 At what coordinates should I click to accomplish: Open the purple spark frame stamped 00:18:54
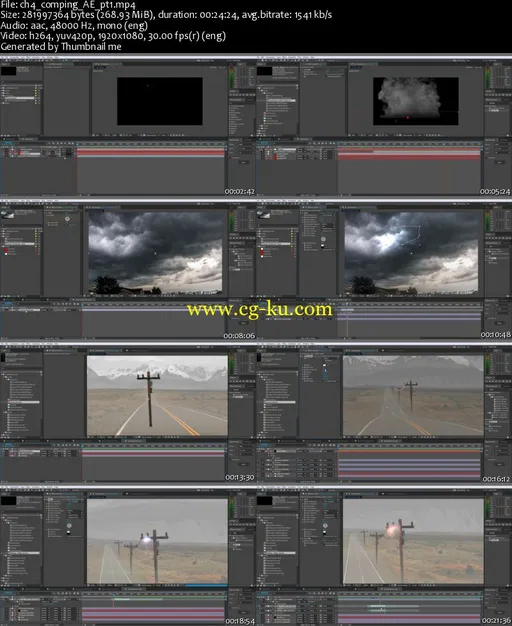128,557
